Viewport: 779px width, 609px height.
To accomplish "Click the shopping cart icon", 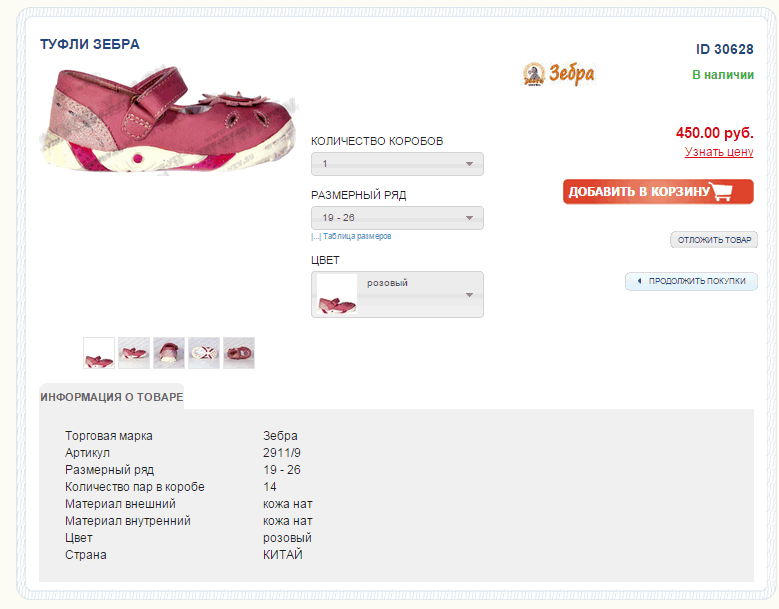I will (732, 191).
